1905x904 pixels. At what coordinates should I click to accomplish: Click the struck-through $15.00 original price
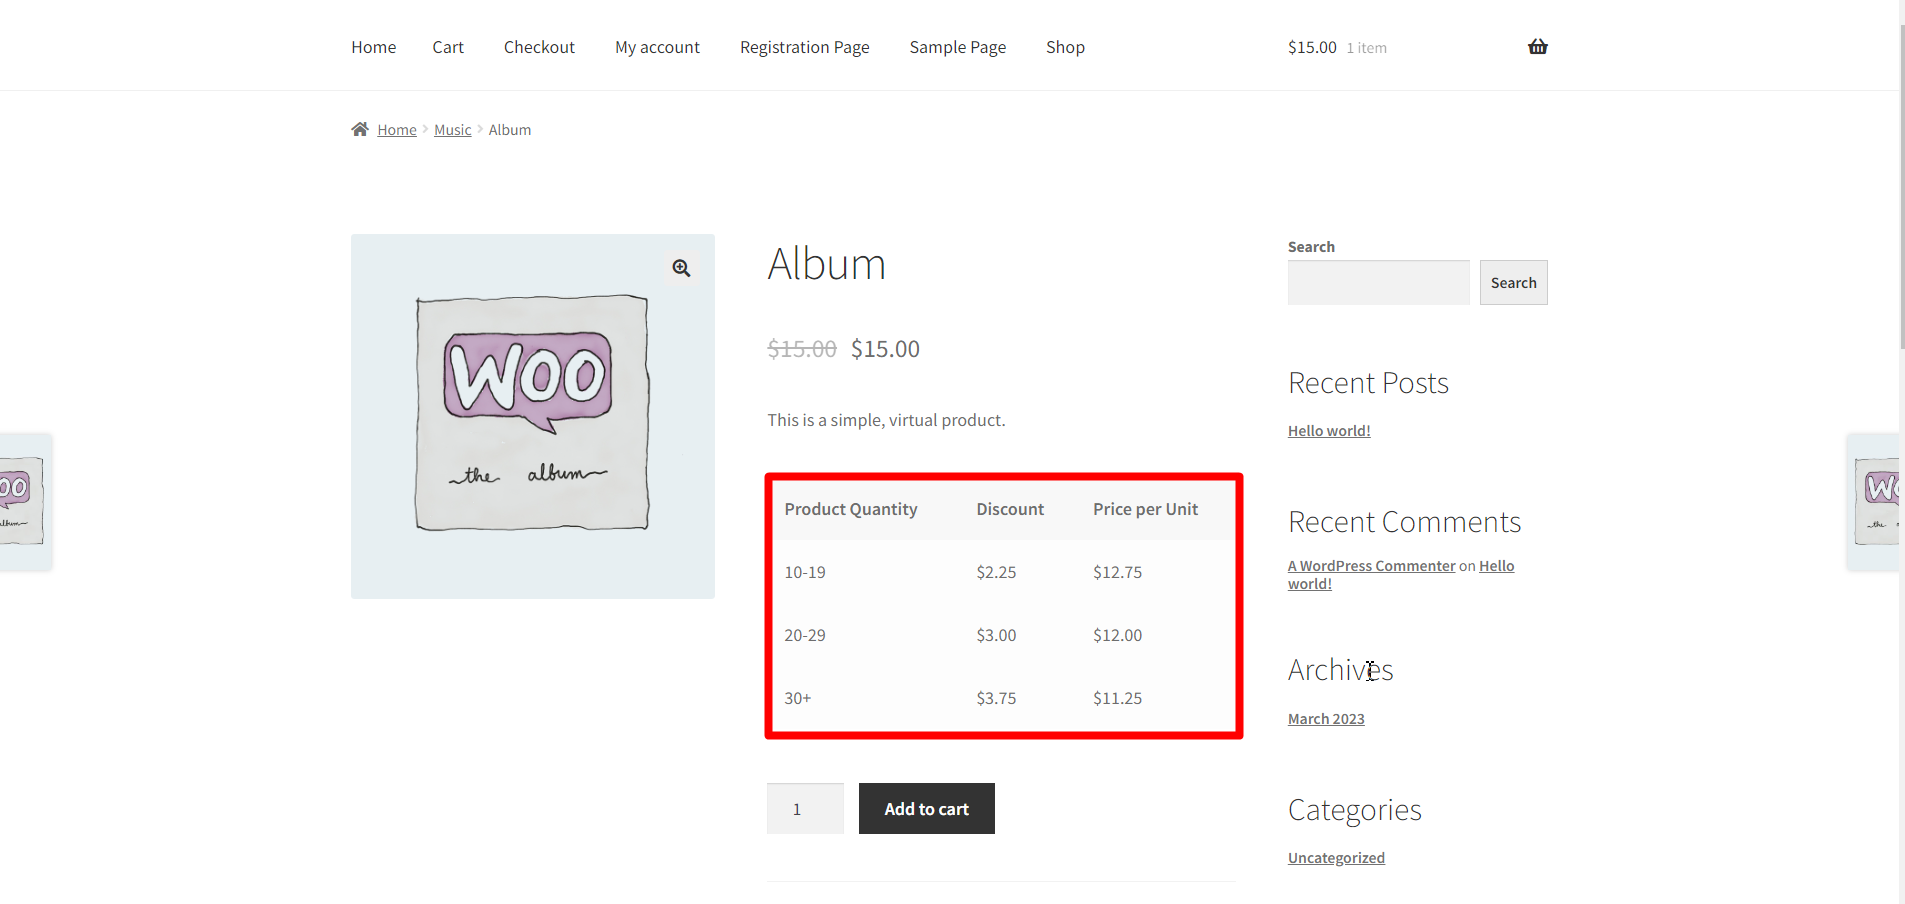802,349
